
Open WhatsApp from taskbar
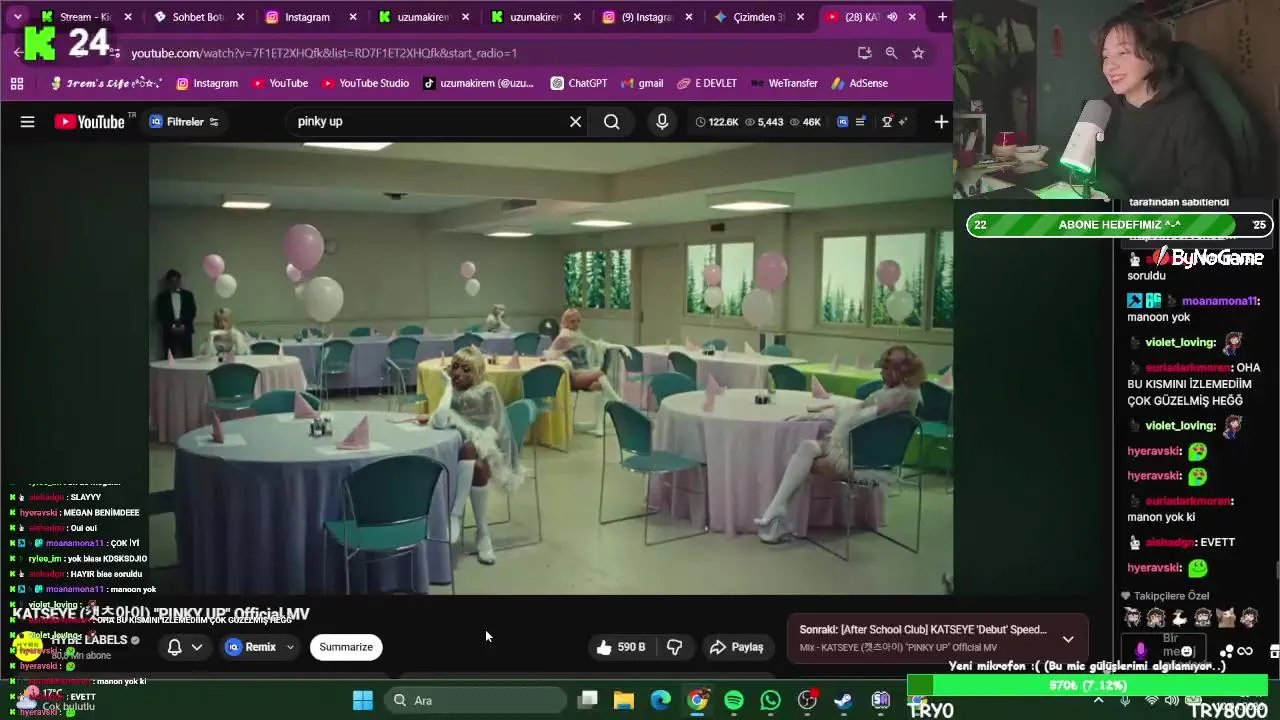pyautogui.click(x=770, y=700)
